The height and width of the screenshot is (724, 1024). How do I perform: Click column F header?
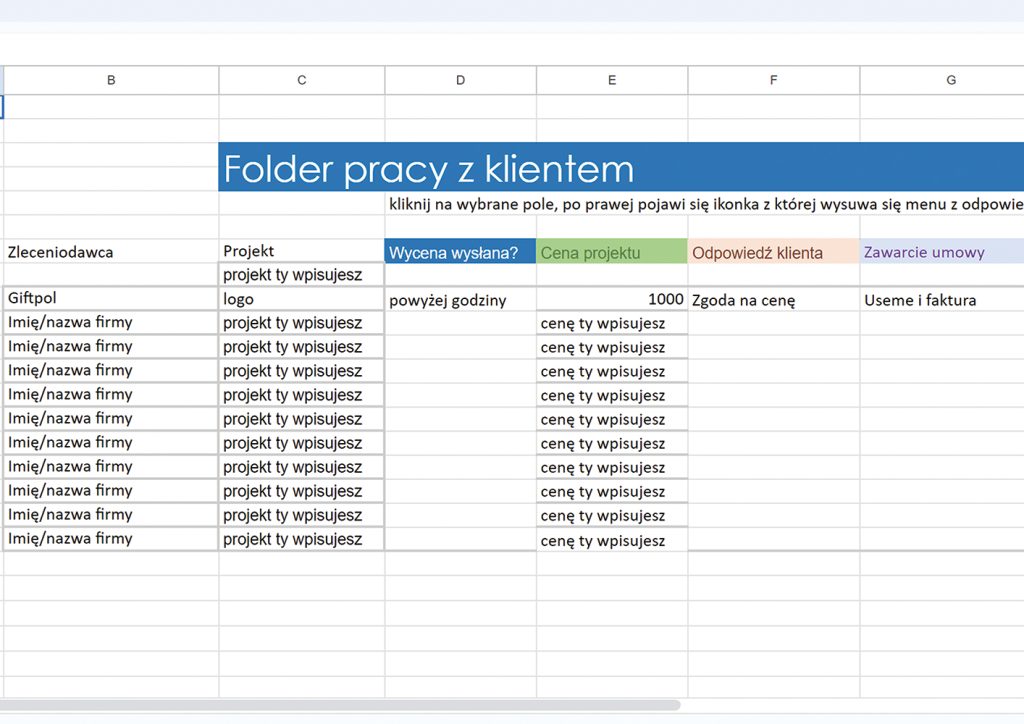tap(773, 80)
